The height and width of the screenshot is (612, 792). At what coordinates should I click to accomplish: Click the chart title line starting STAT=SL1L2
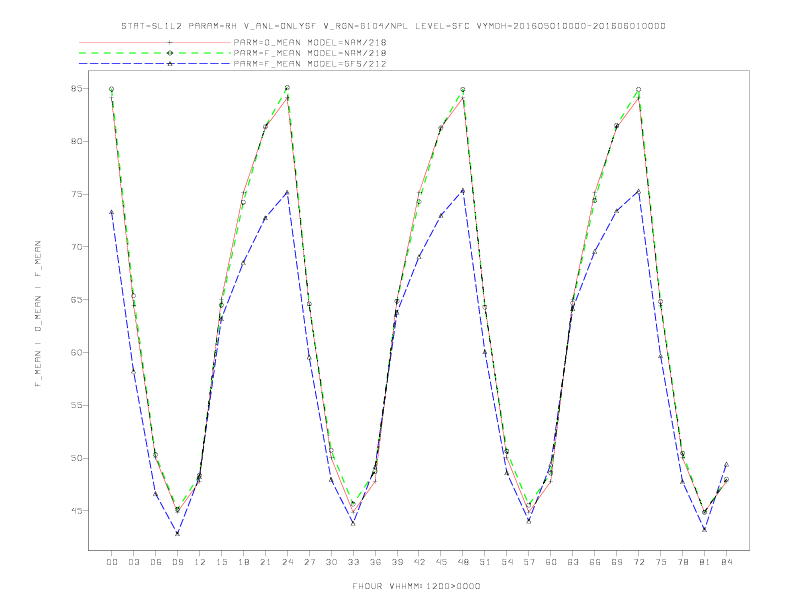393,26
